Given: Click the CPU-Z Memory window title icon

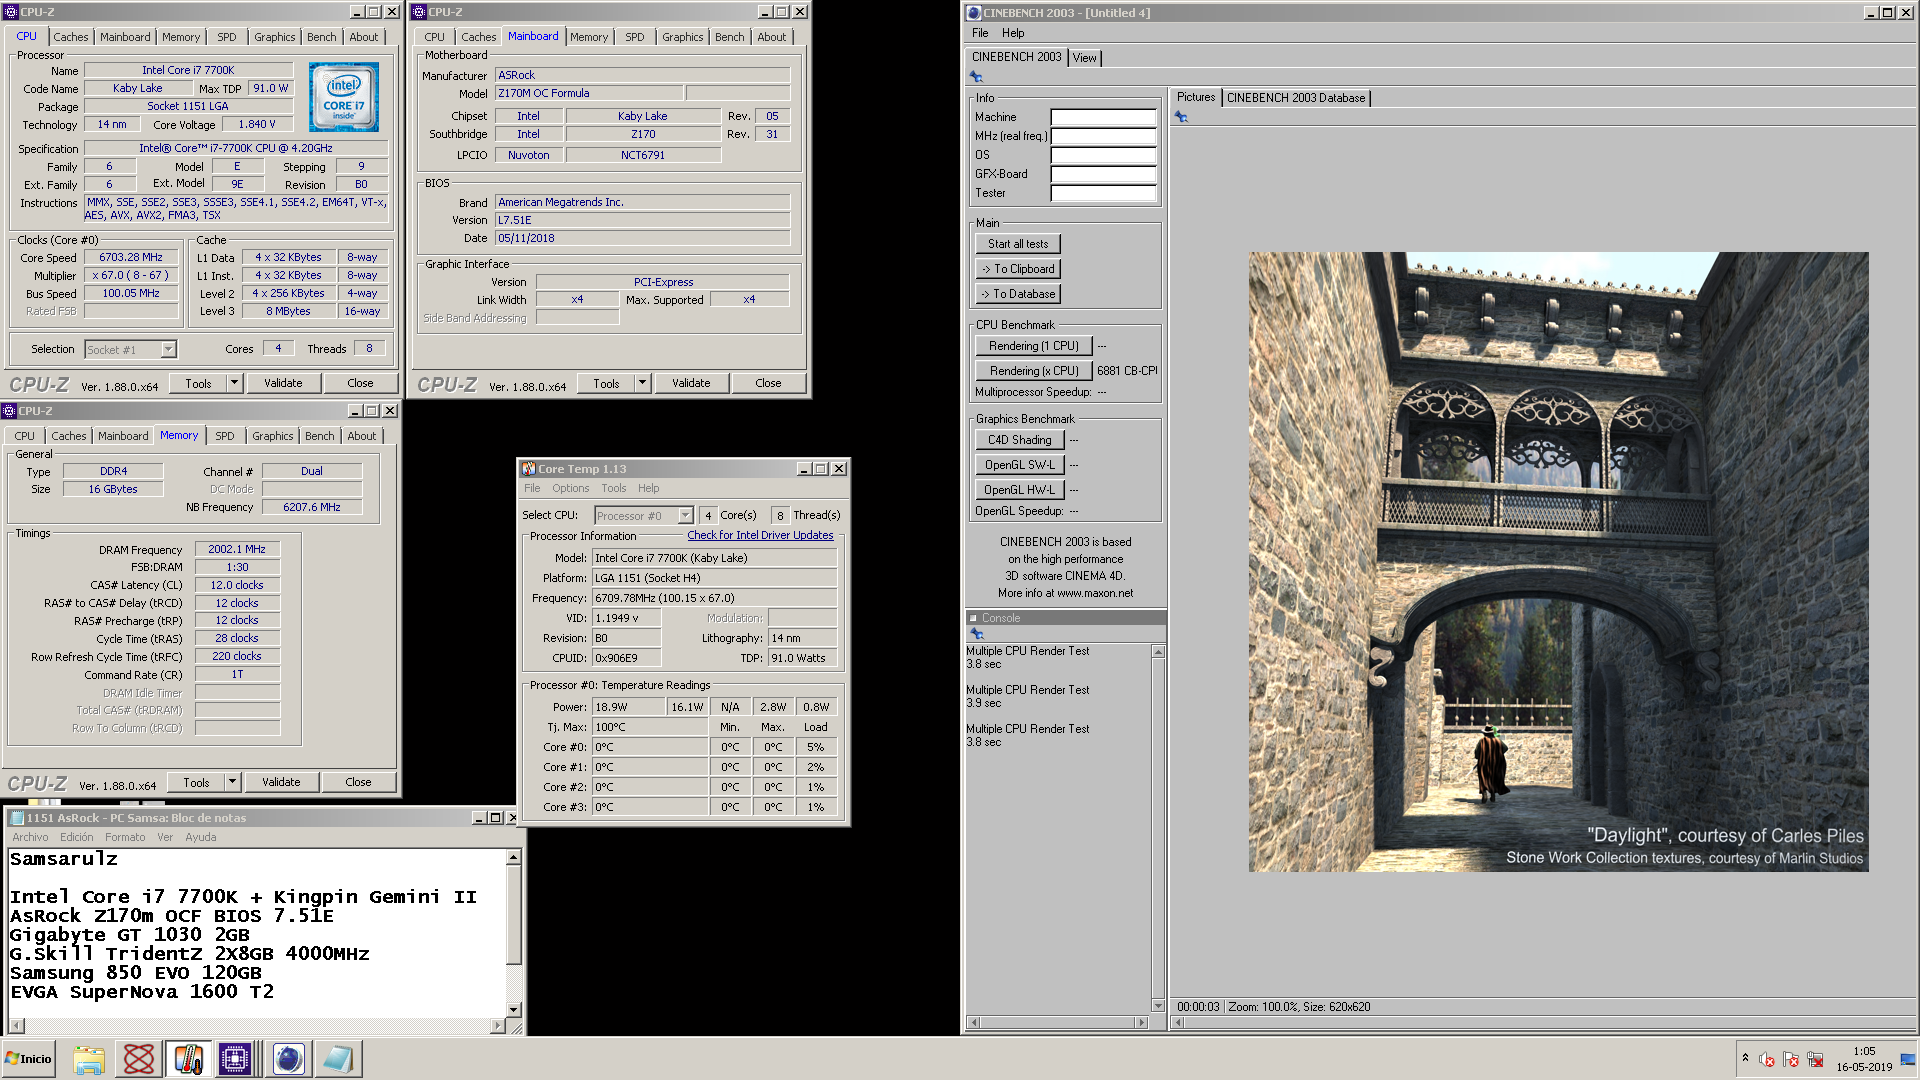Looking at the screenshot, I should pyautogui.click(x=9, y=411).
